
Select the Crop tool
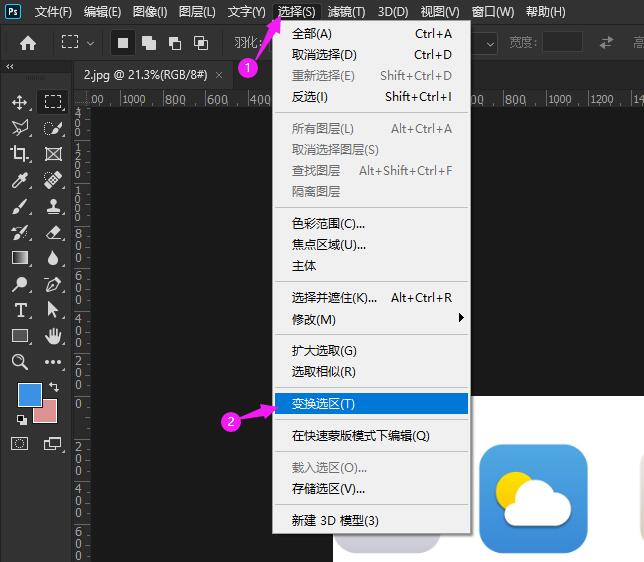[x=19, y=154]
